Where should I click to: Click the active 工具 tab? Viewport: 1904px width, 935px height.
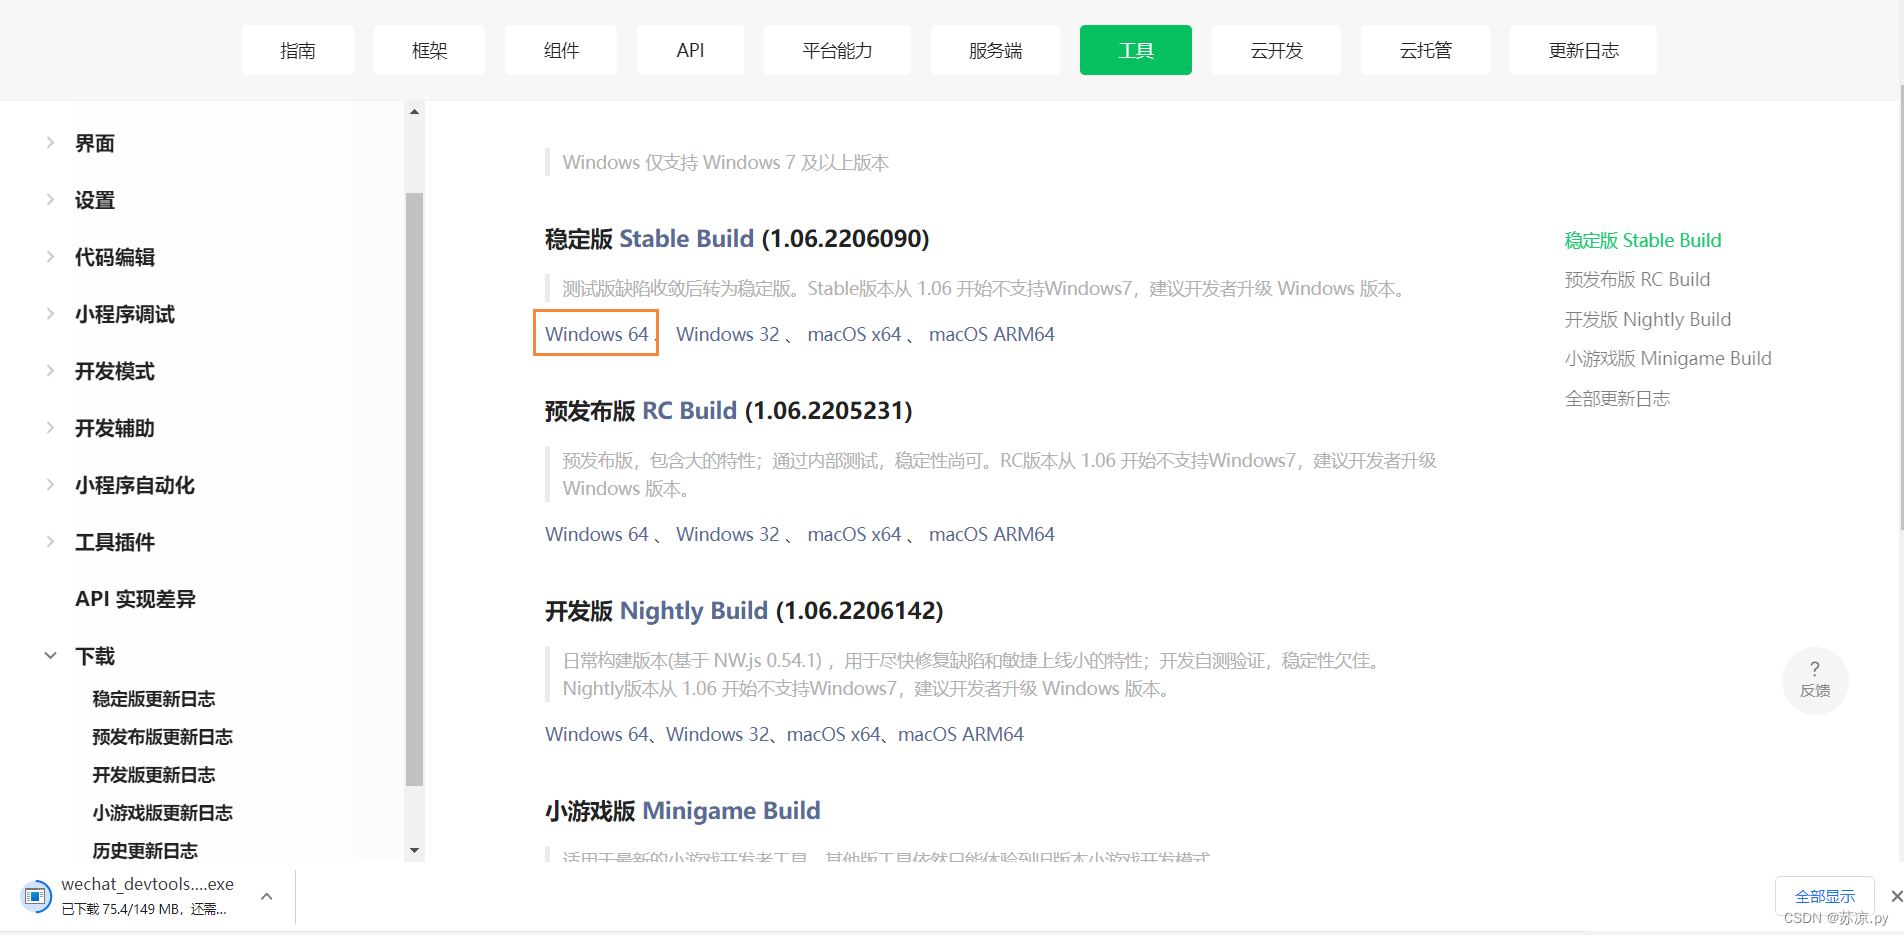(1136, 50)
